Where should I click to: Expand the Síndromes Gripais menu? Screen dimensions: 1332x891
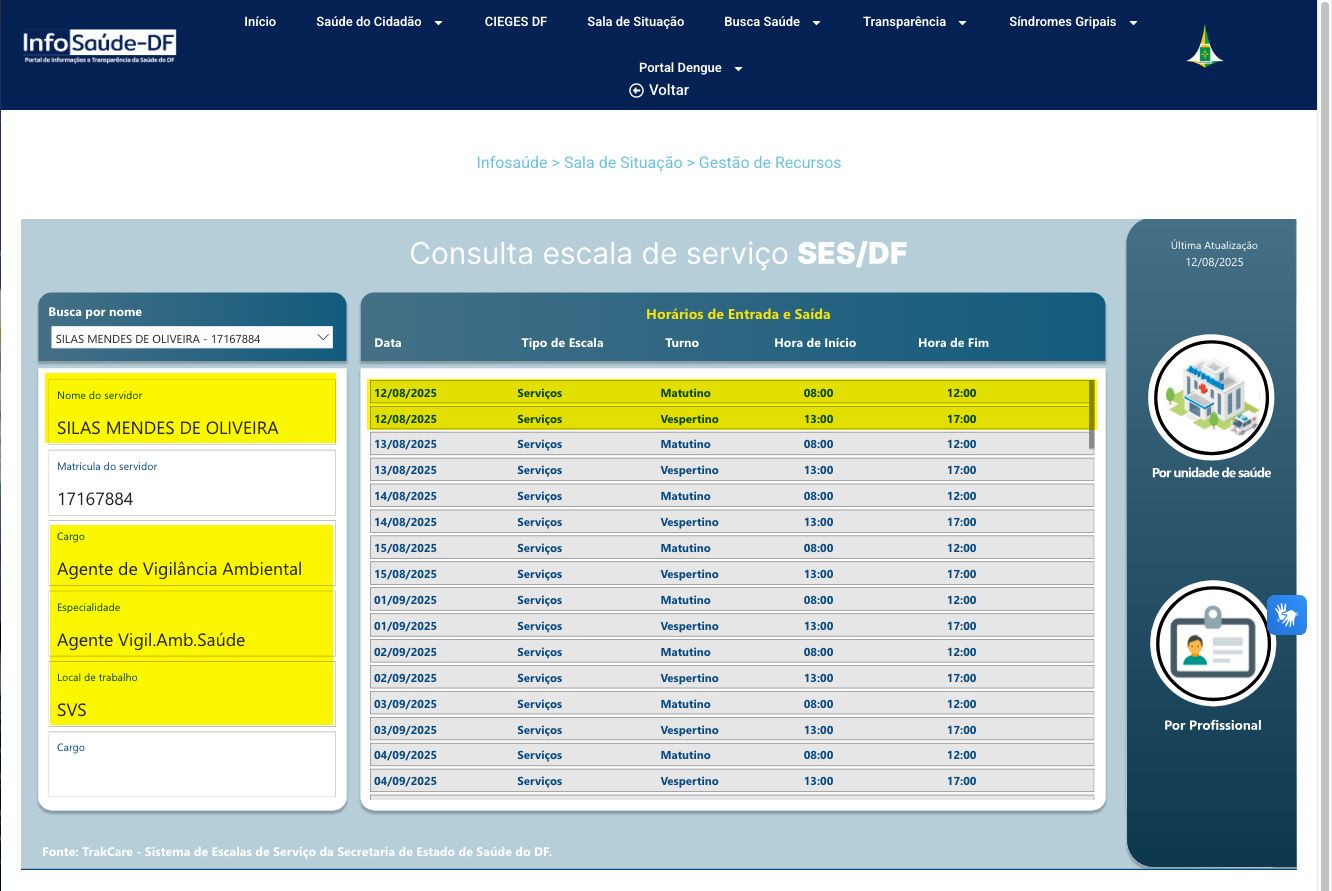1073,22
